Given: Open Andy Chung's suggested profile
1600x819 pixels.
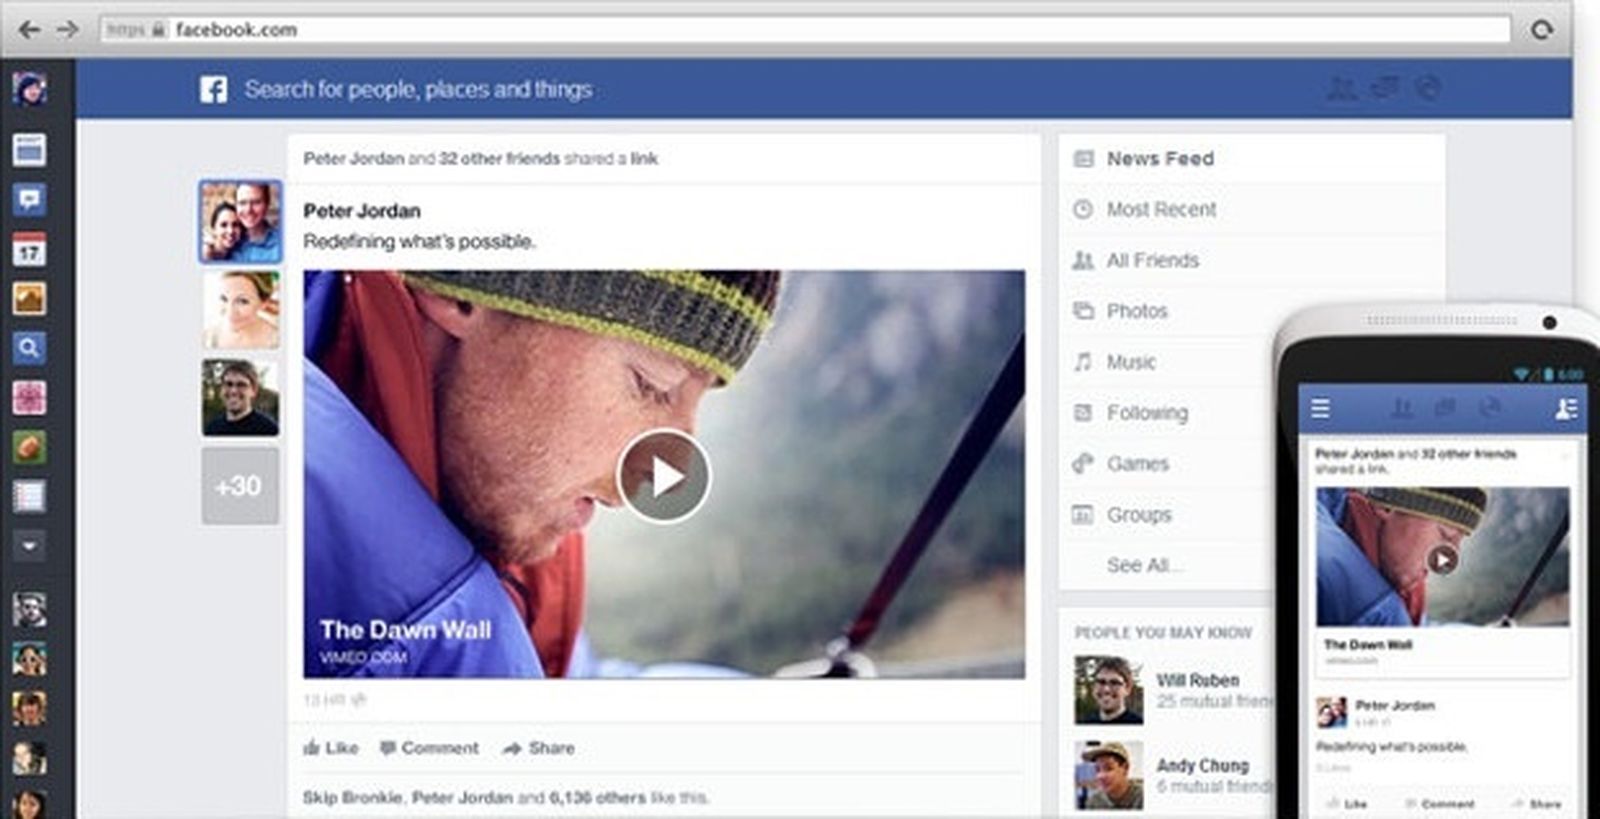Looking at the screenshot, I should click(x=1203, y=766).
